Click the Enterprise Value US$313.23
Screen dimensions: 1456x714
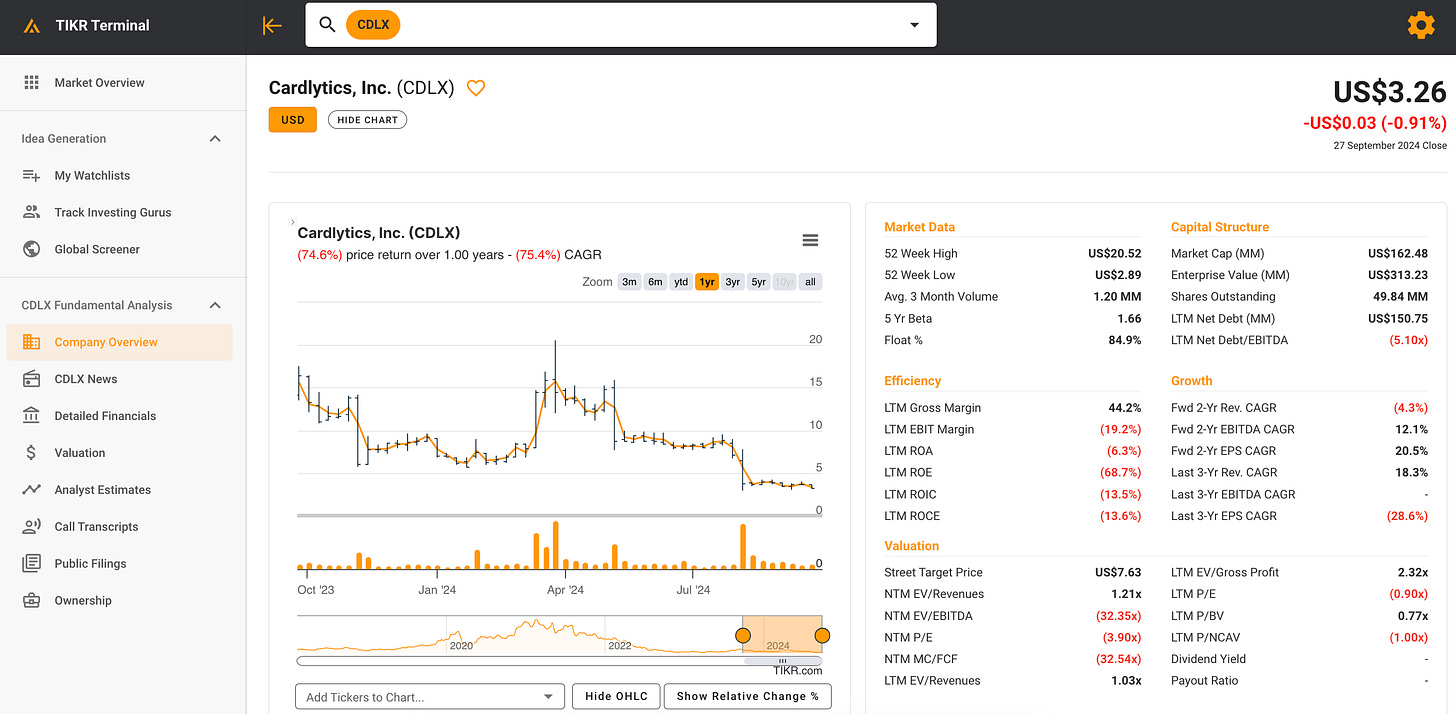[x=1398, y=275]
